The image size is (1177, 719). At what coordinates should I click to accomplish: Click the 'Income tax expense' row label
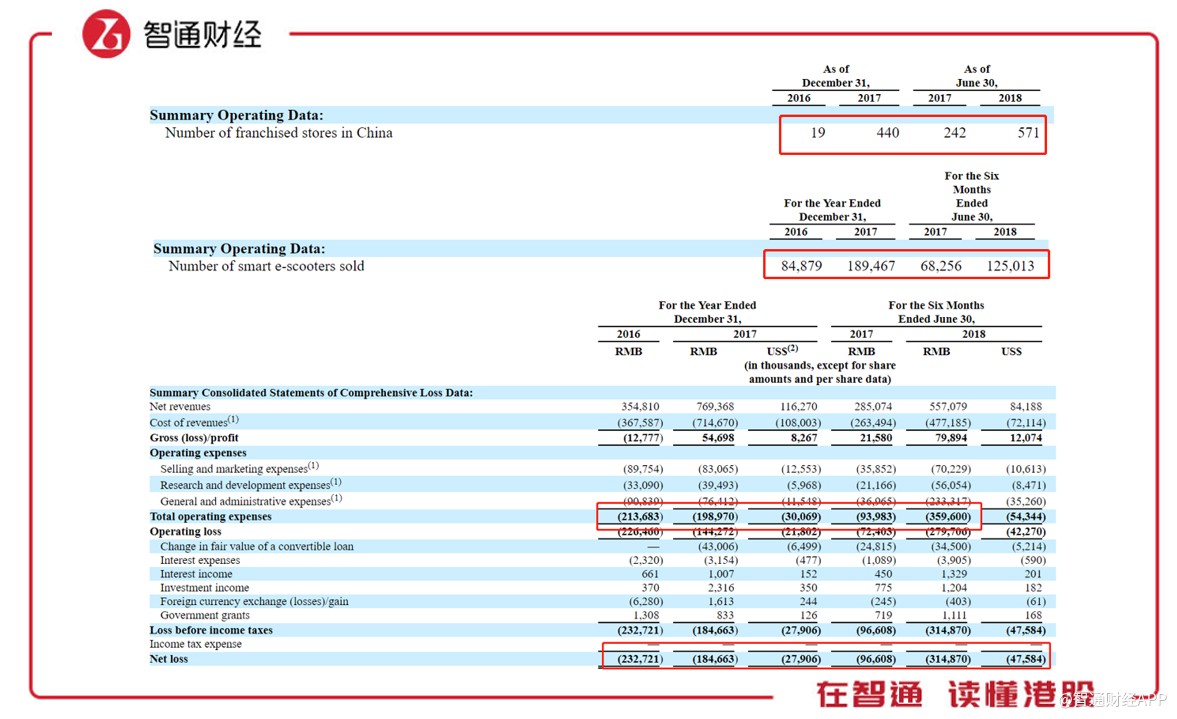(195, 644)
